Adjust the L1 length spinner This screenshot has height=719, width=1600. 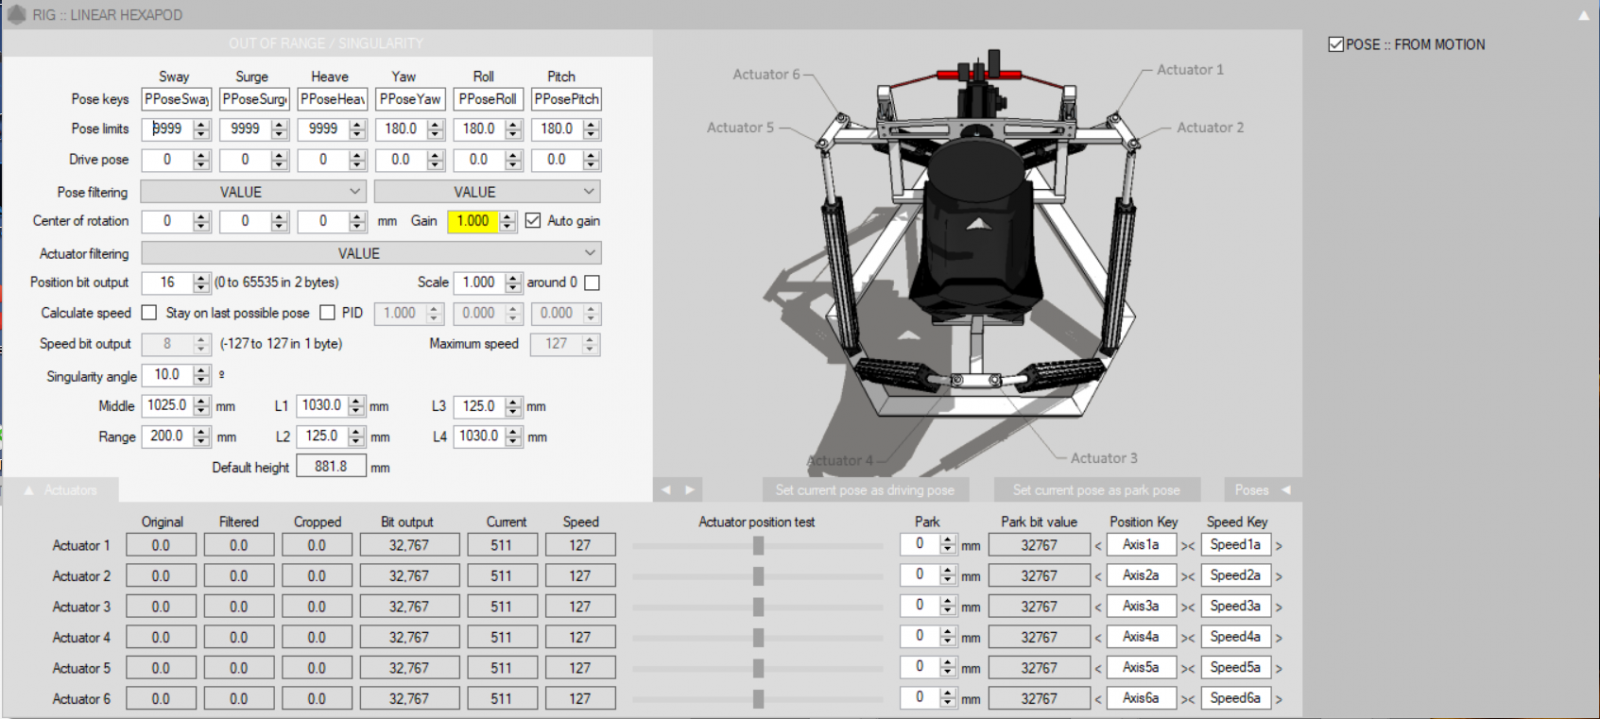pyautogui.click(x=356, y=406)
